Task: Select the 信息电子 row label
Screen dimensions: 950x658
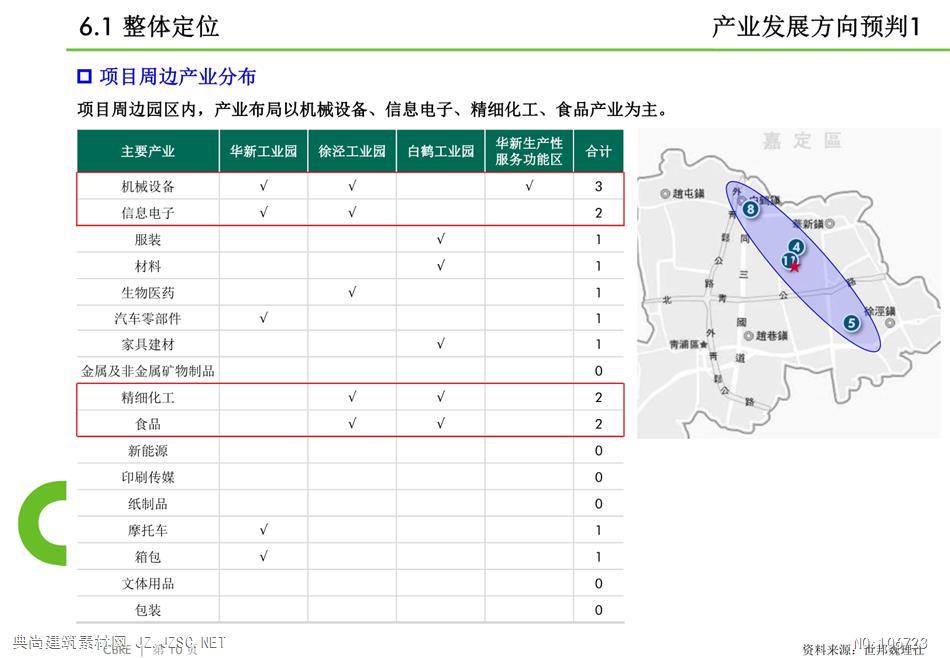Action: tap(148, 213)
